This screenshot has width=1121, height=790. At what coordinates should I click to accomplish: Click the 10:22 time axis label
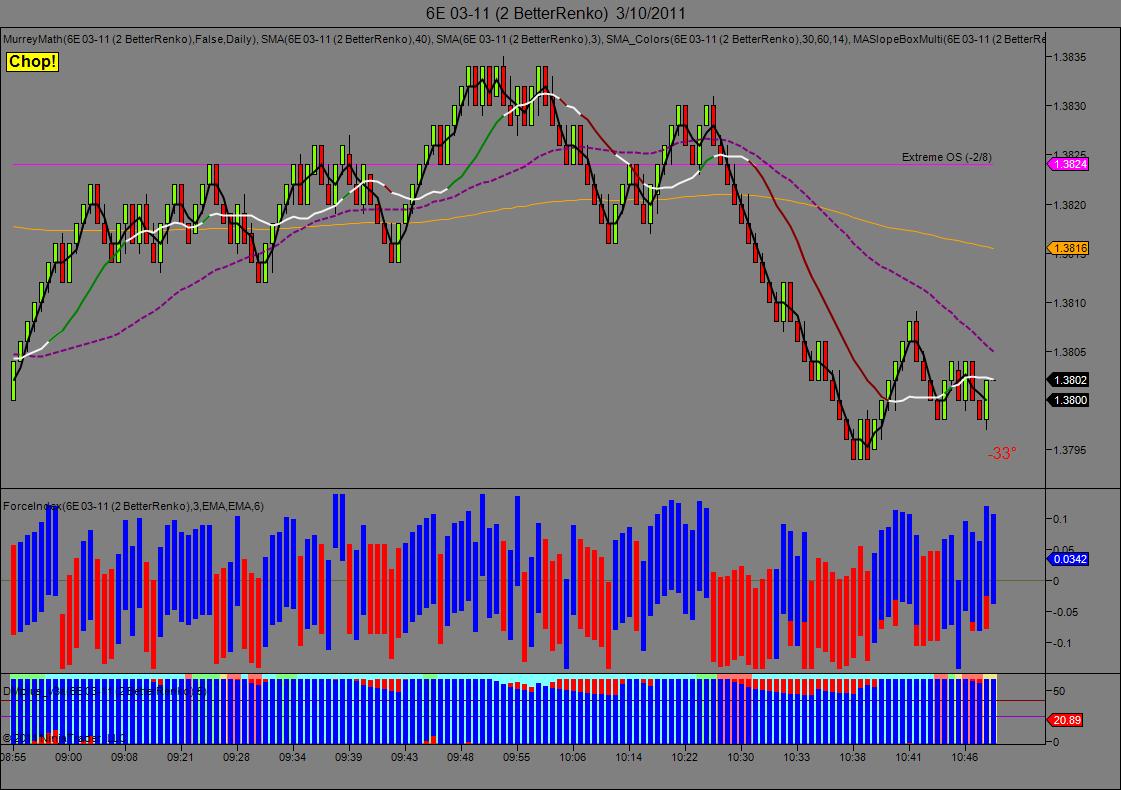[x=685, y=756]
